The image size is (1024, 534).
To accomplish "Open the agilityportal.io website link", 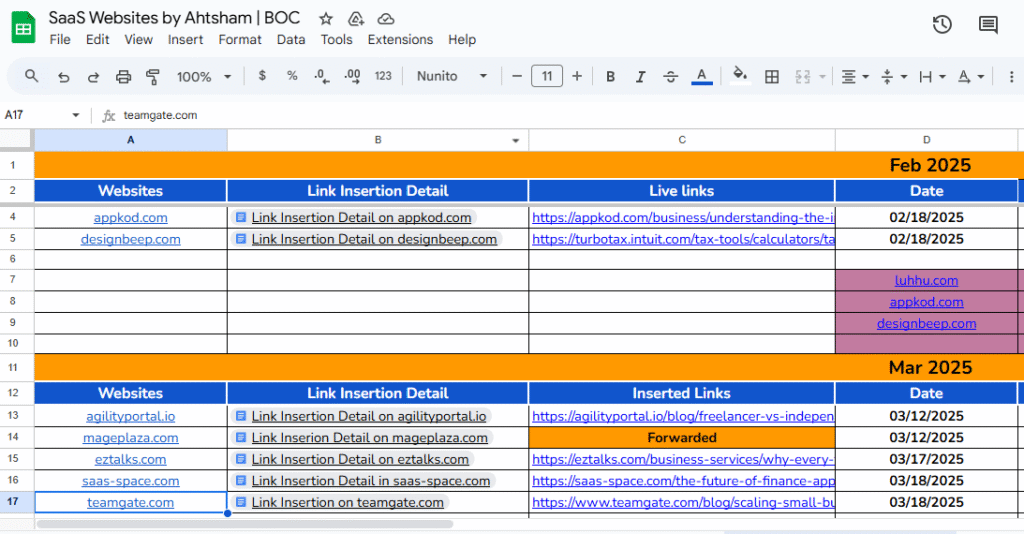I will click(131, 416).
